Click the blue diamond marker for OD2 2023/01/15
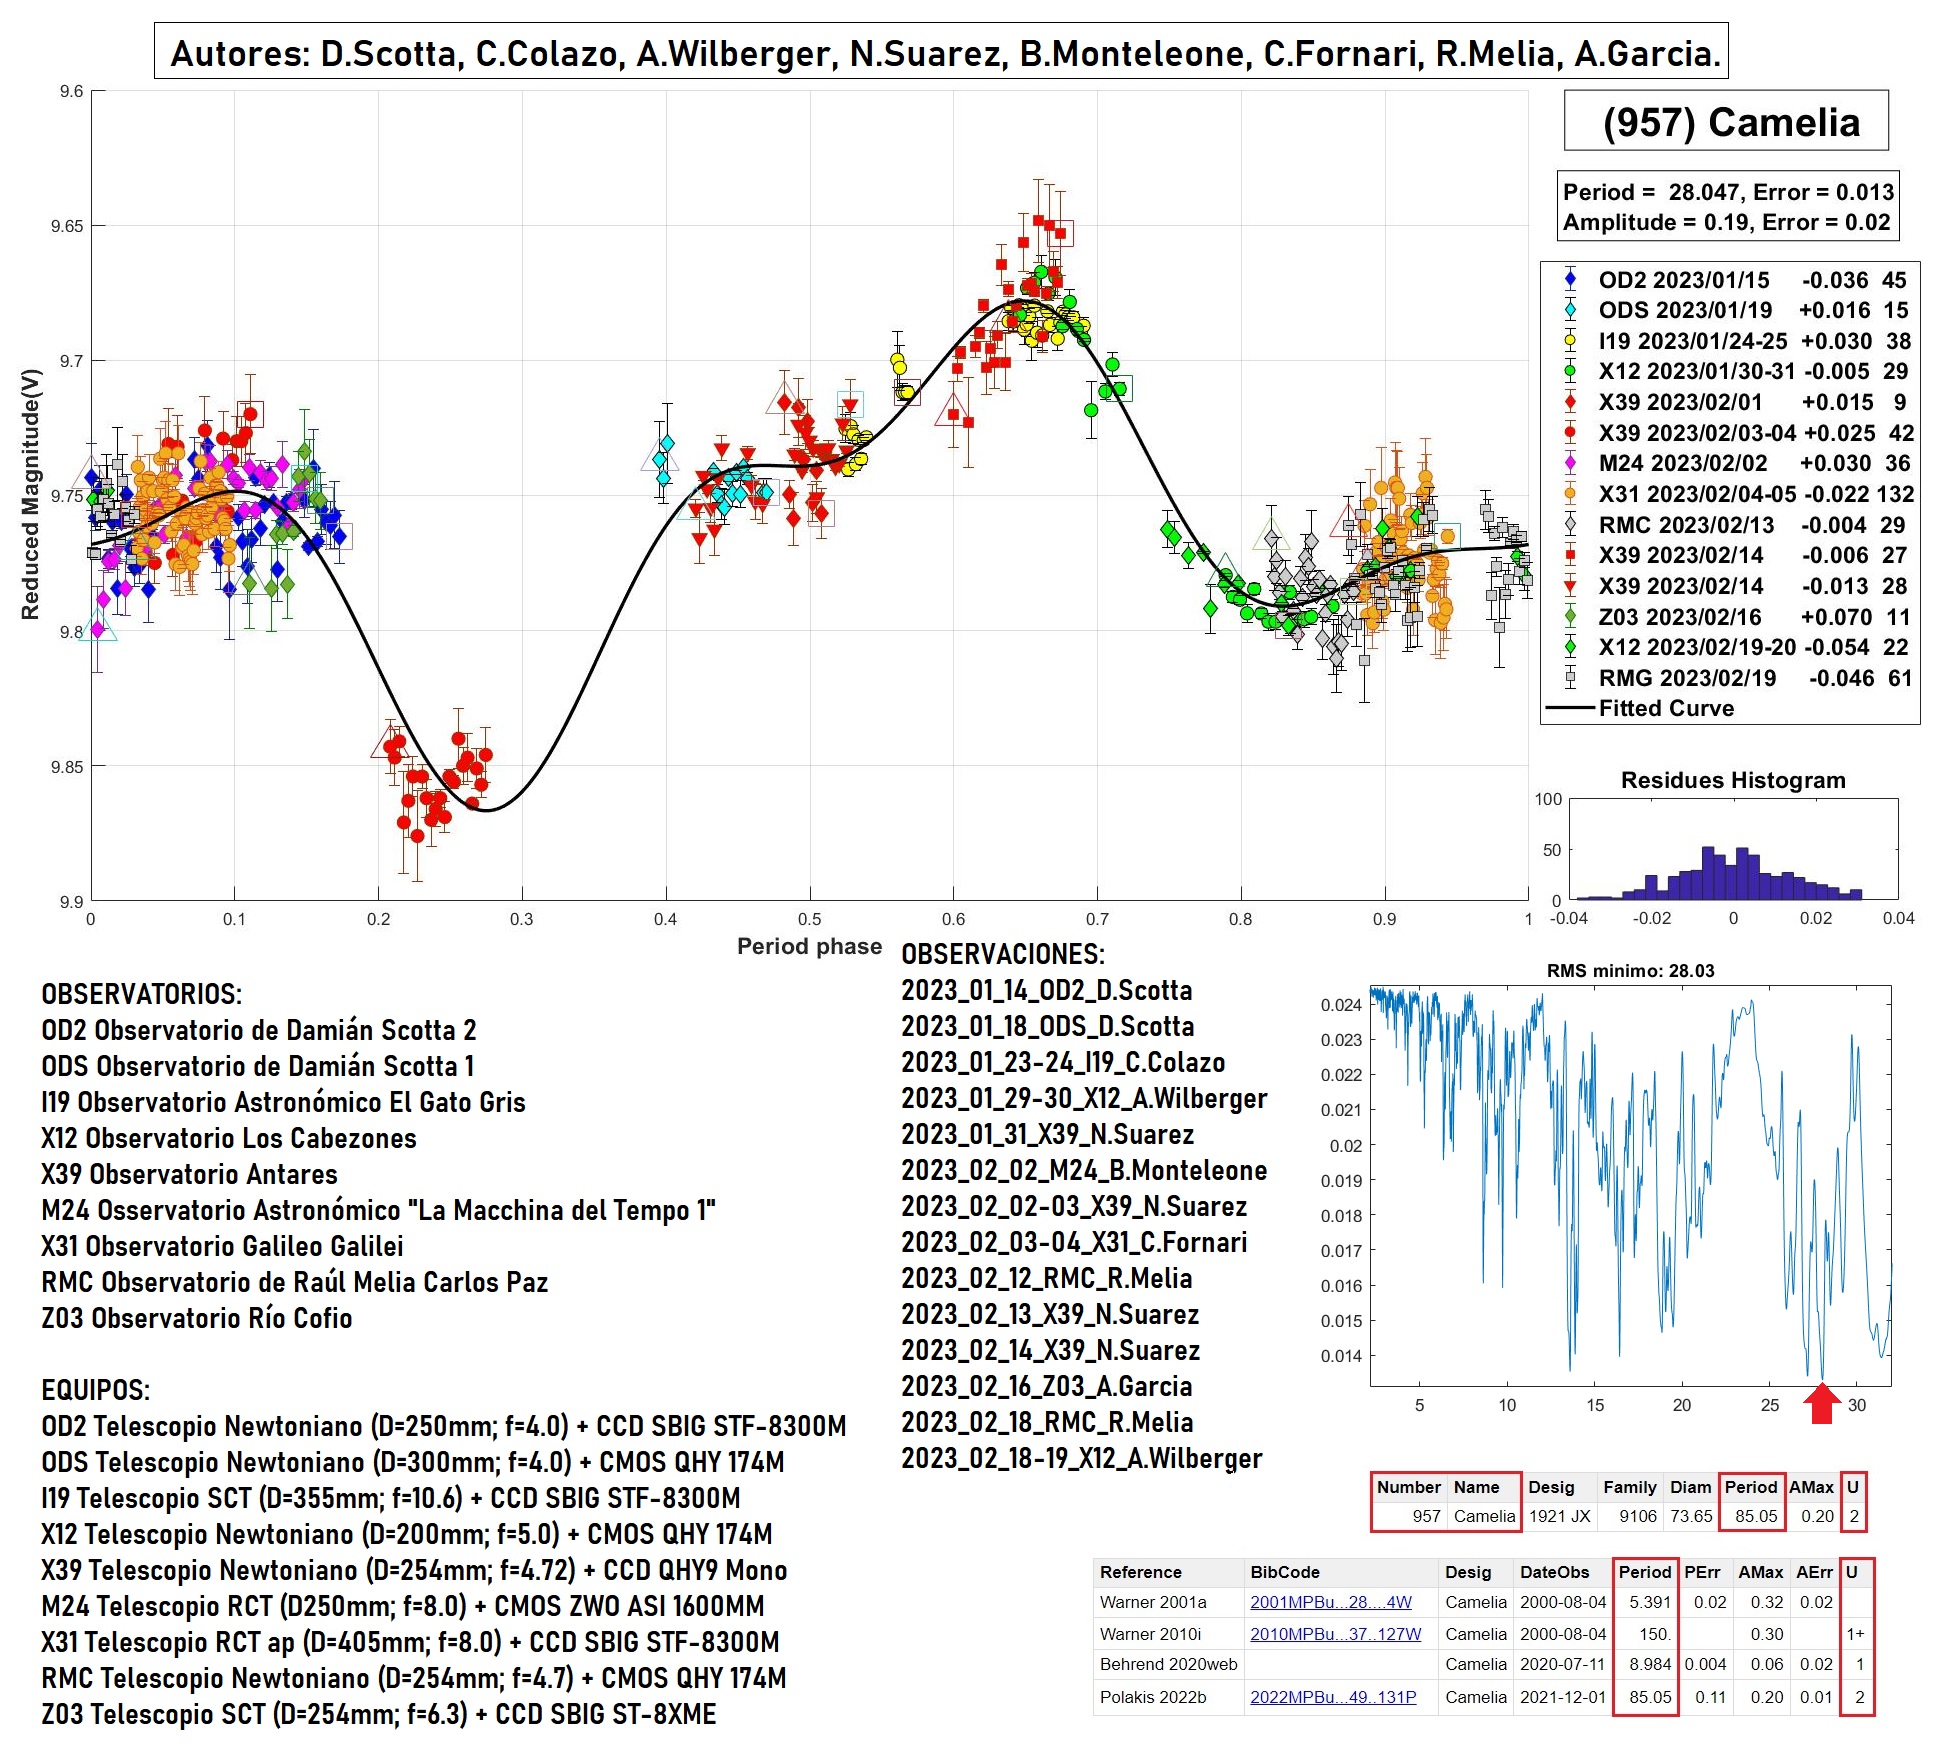Image resolution: width=1937 pixels, height=1761 pixels. click(1570, 280)
